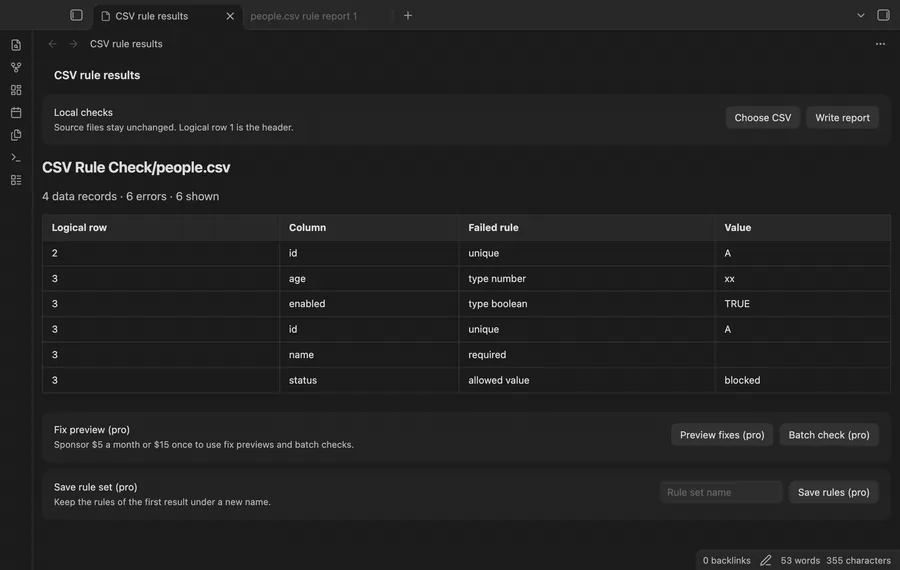Click the Fix preview (pro) label

tap(92, 429)
